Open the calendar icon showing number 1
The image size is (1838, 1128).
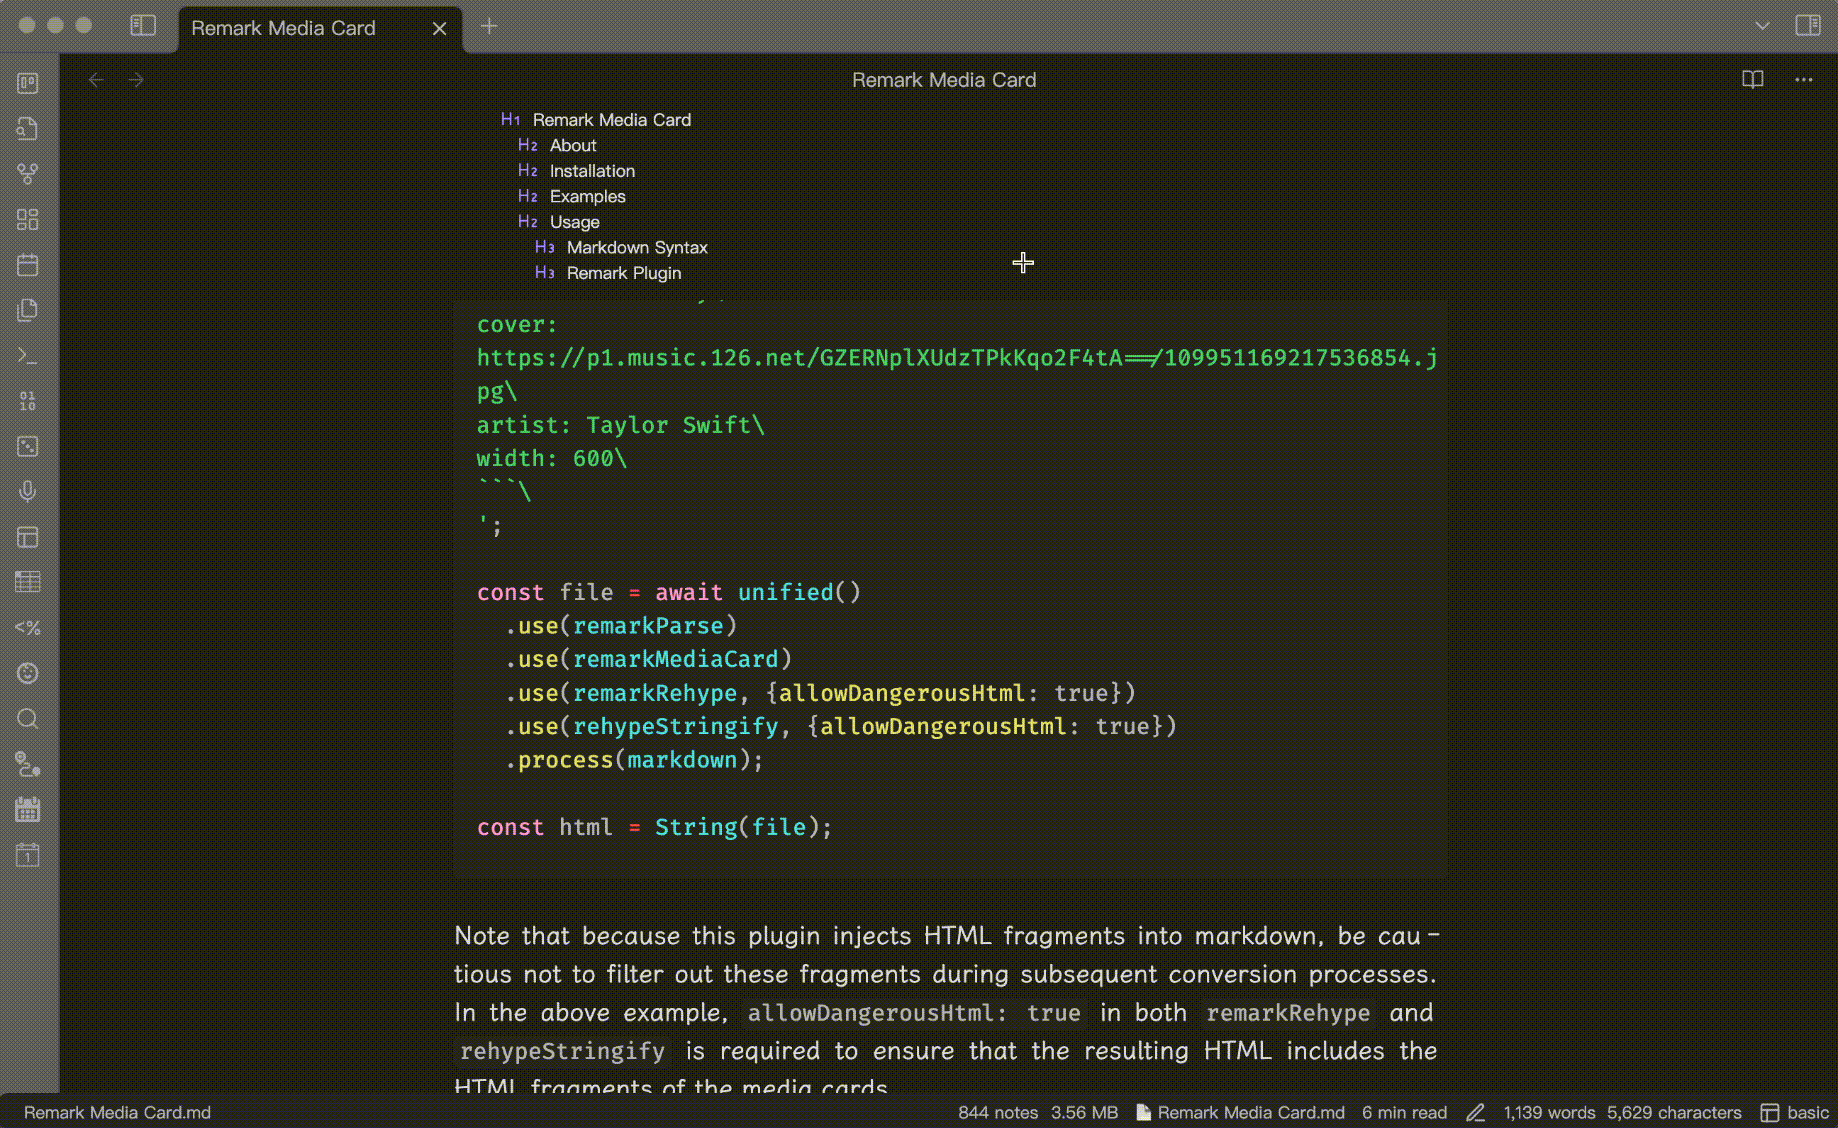click(28, 855)
